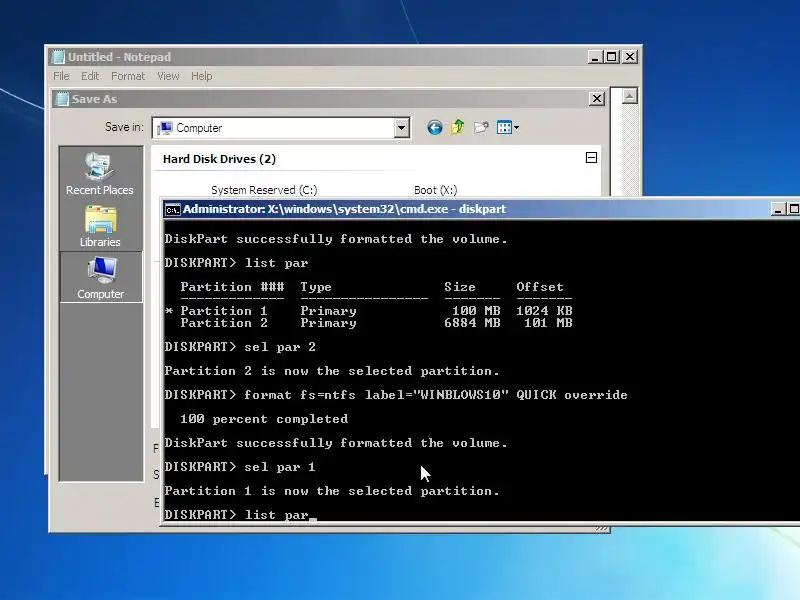The image size is (800, 600).
Task: Minimize the Notepad window
Action: 594,57
